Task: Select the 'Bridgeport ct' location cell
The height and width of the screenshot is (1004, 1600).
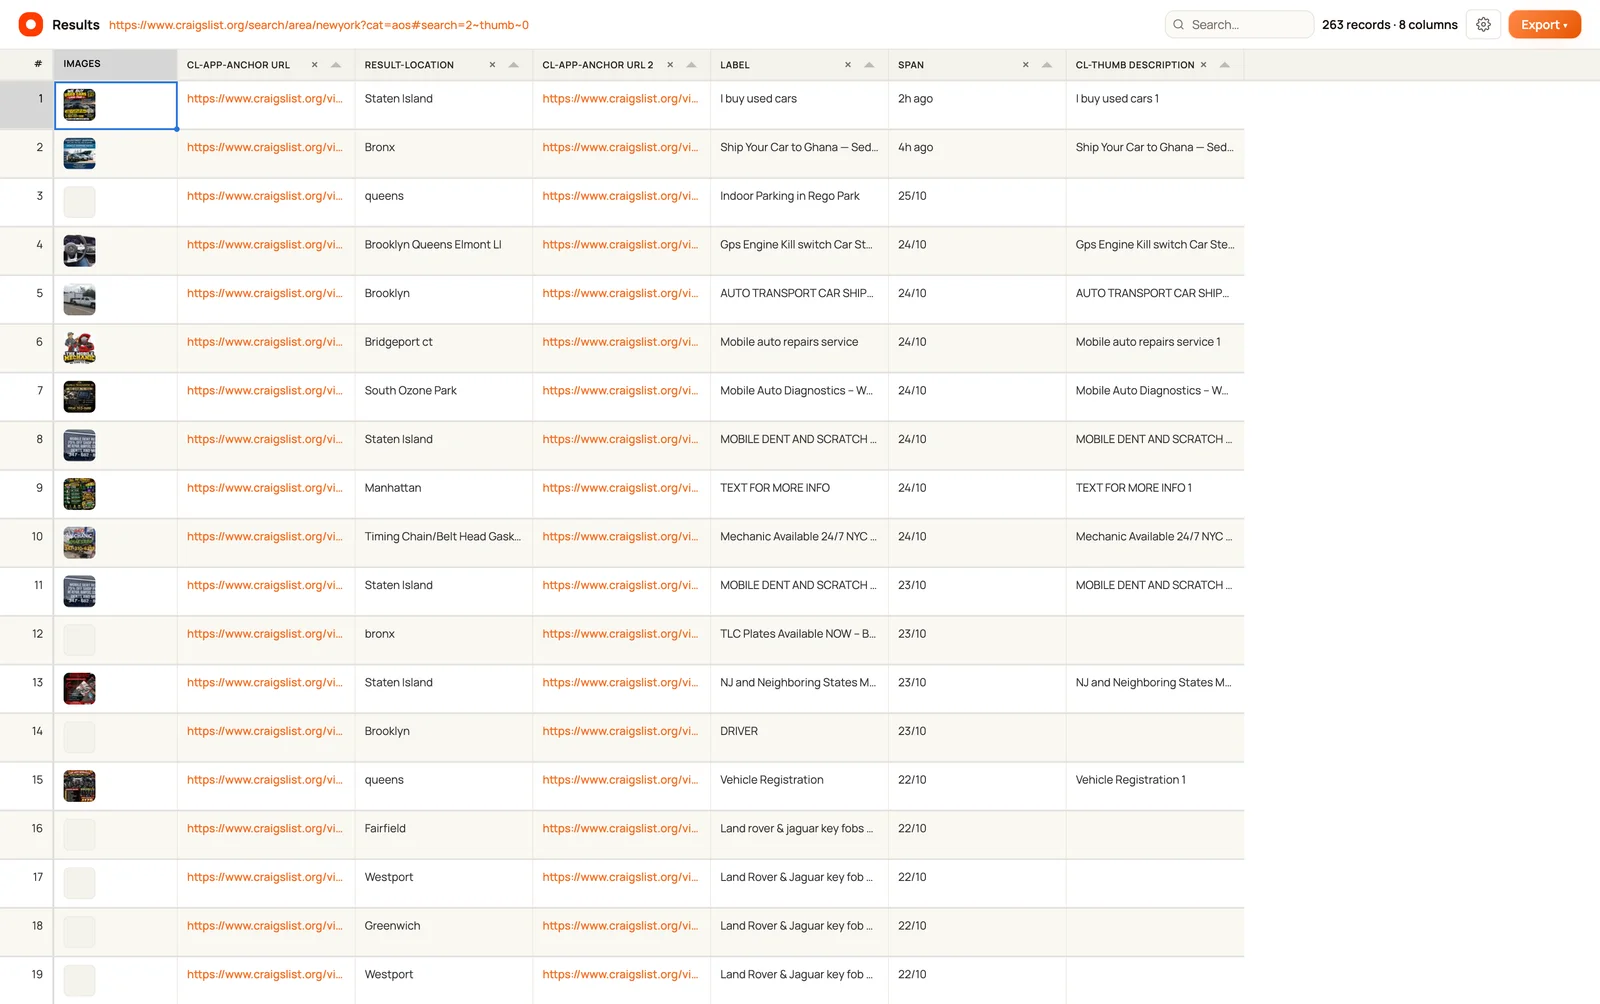Action: [444, 348]
